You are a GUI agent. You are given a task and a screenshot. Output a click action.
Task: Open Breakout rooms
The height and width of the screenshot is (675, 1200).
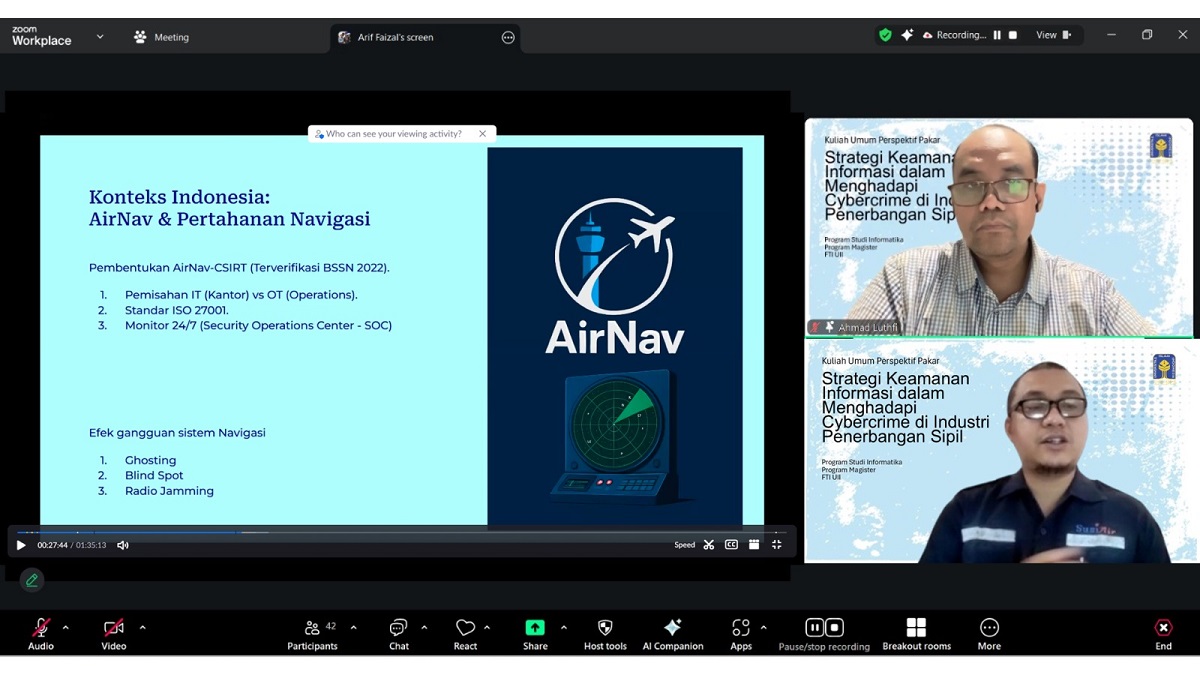(x=916, y=633)
